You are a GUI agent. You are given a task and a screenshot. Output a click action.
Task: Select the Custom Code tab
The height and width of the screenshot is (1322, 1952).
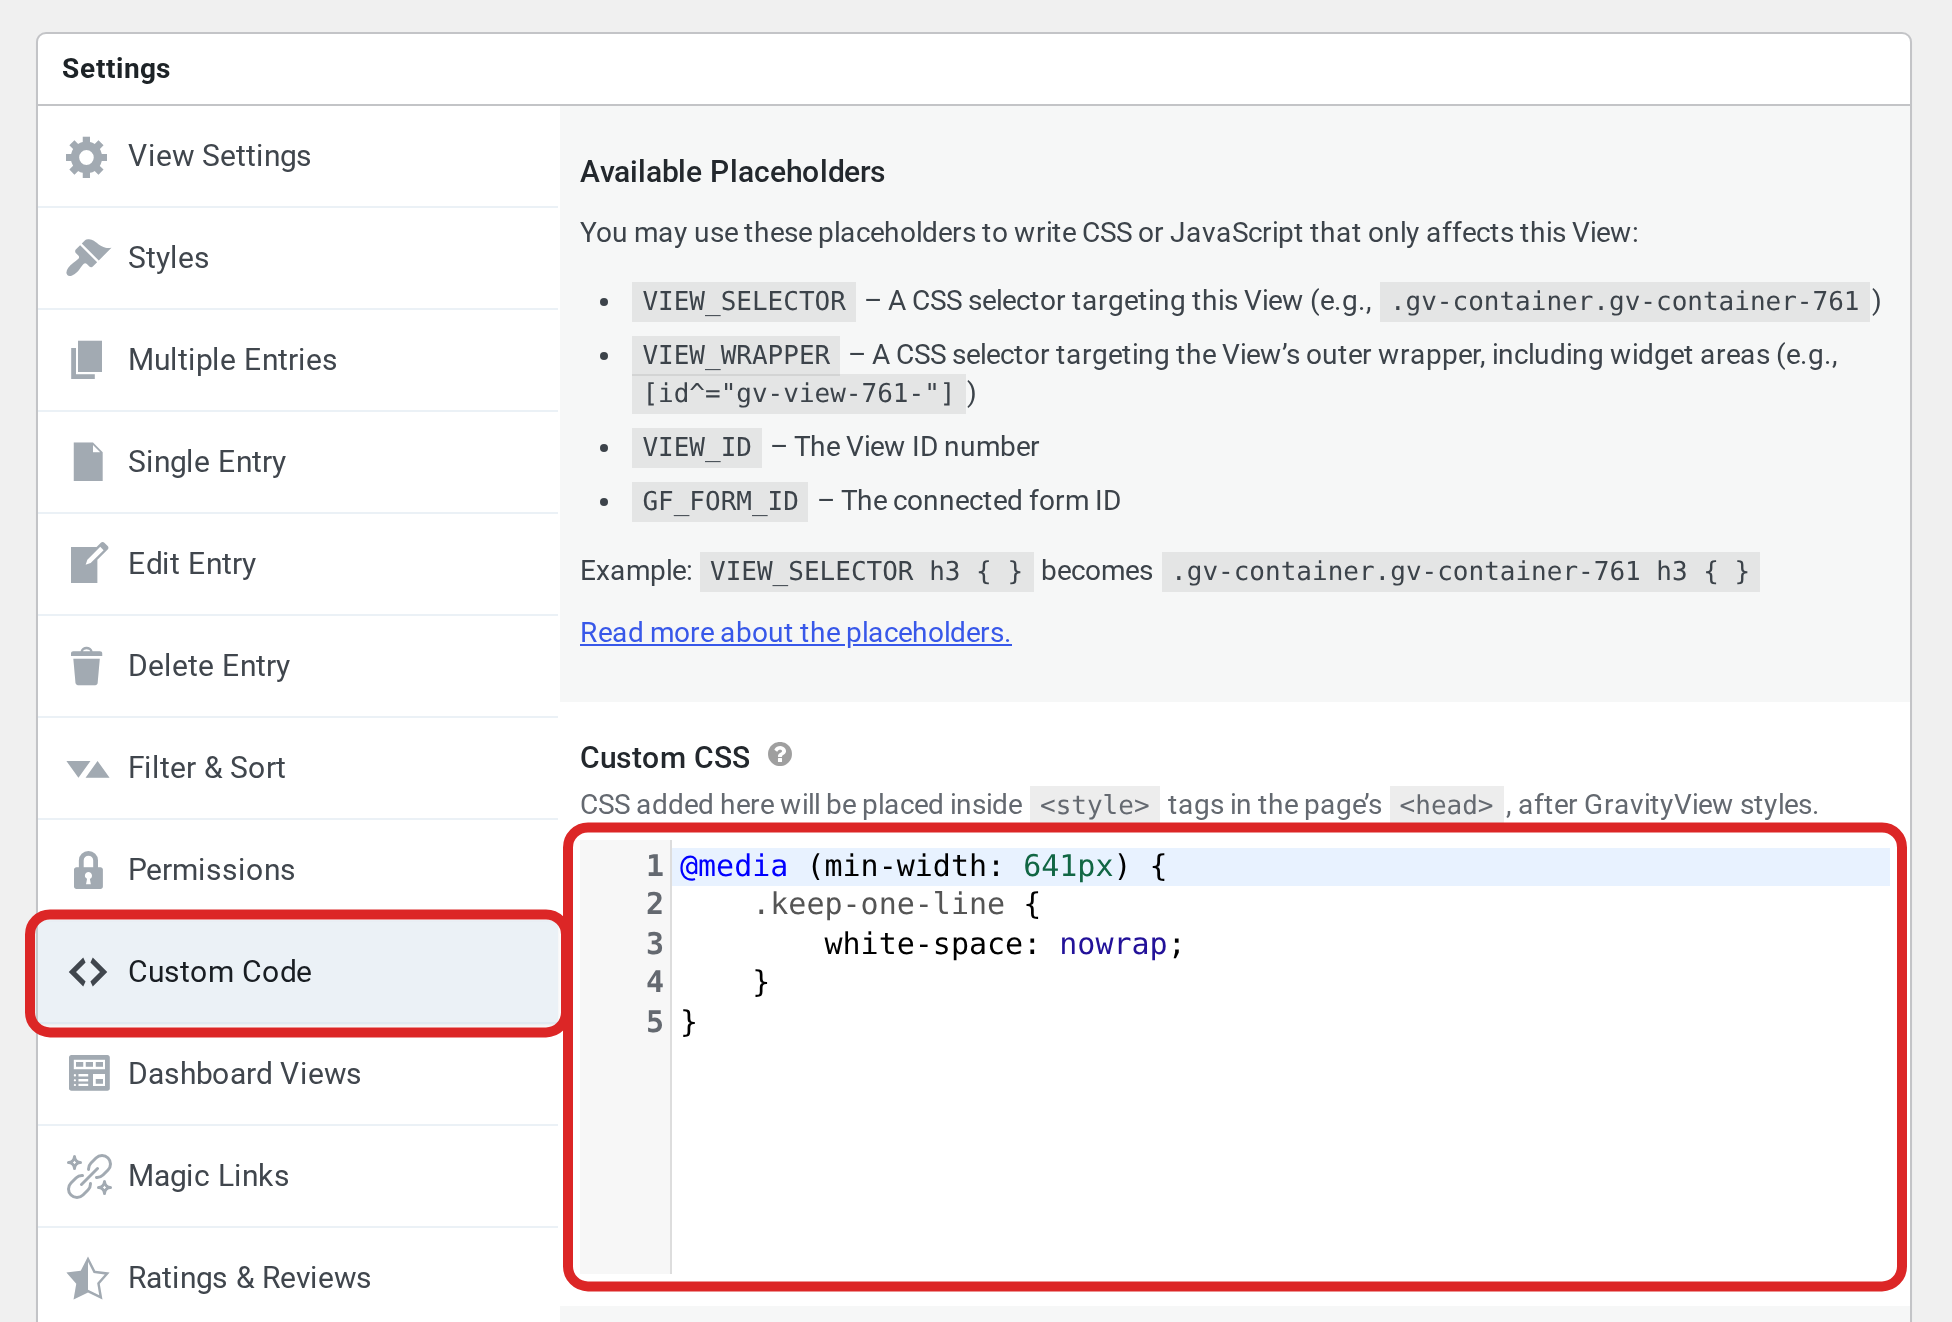pyautogui.click(x=298, y=972)
